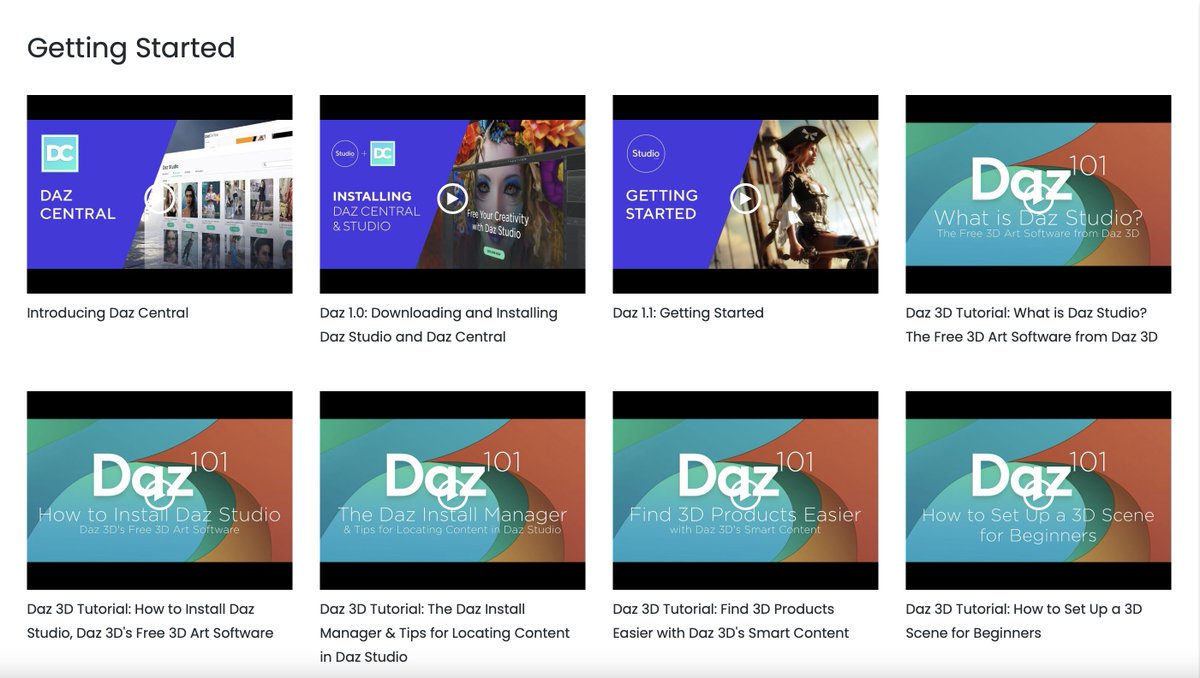Play How to Set Up a 3D Scene video

(1038, 494)
